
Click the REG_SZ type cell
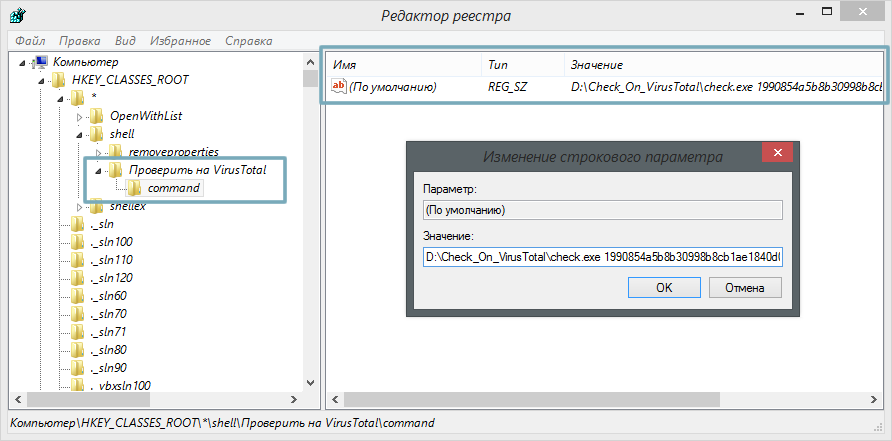(507, 88)
